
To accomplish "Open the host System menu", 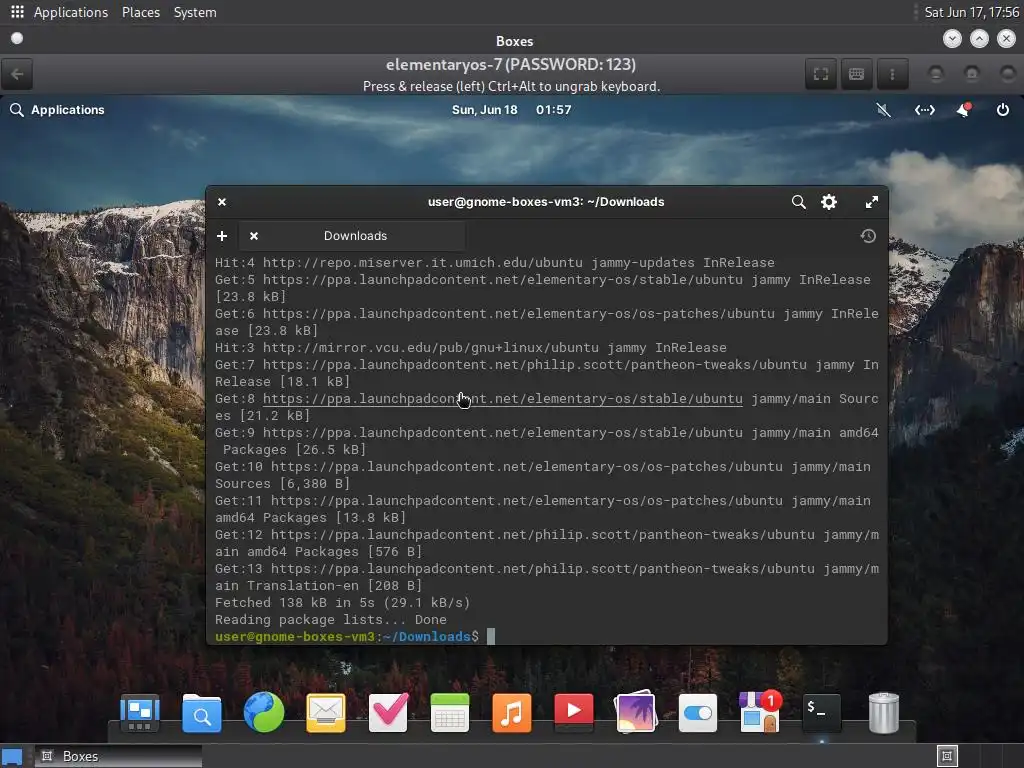I will (x=195, y=12).
